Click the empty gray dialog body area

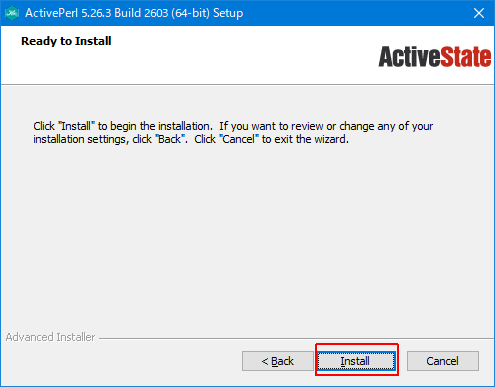247,233
